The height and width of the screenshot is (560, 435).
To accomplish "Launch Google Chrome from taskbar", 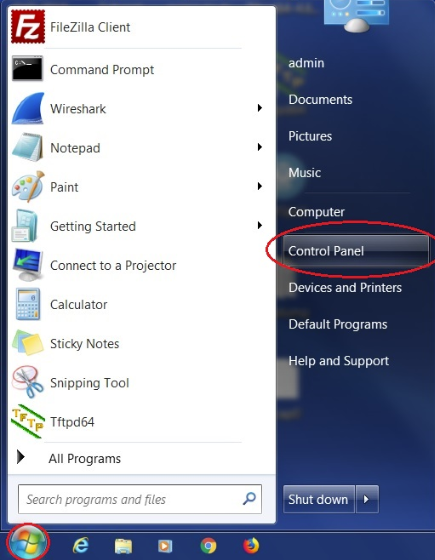I will pyautogui.click(x=208, y=546).
